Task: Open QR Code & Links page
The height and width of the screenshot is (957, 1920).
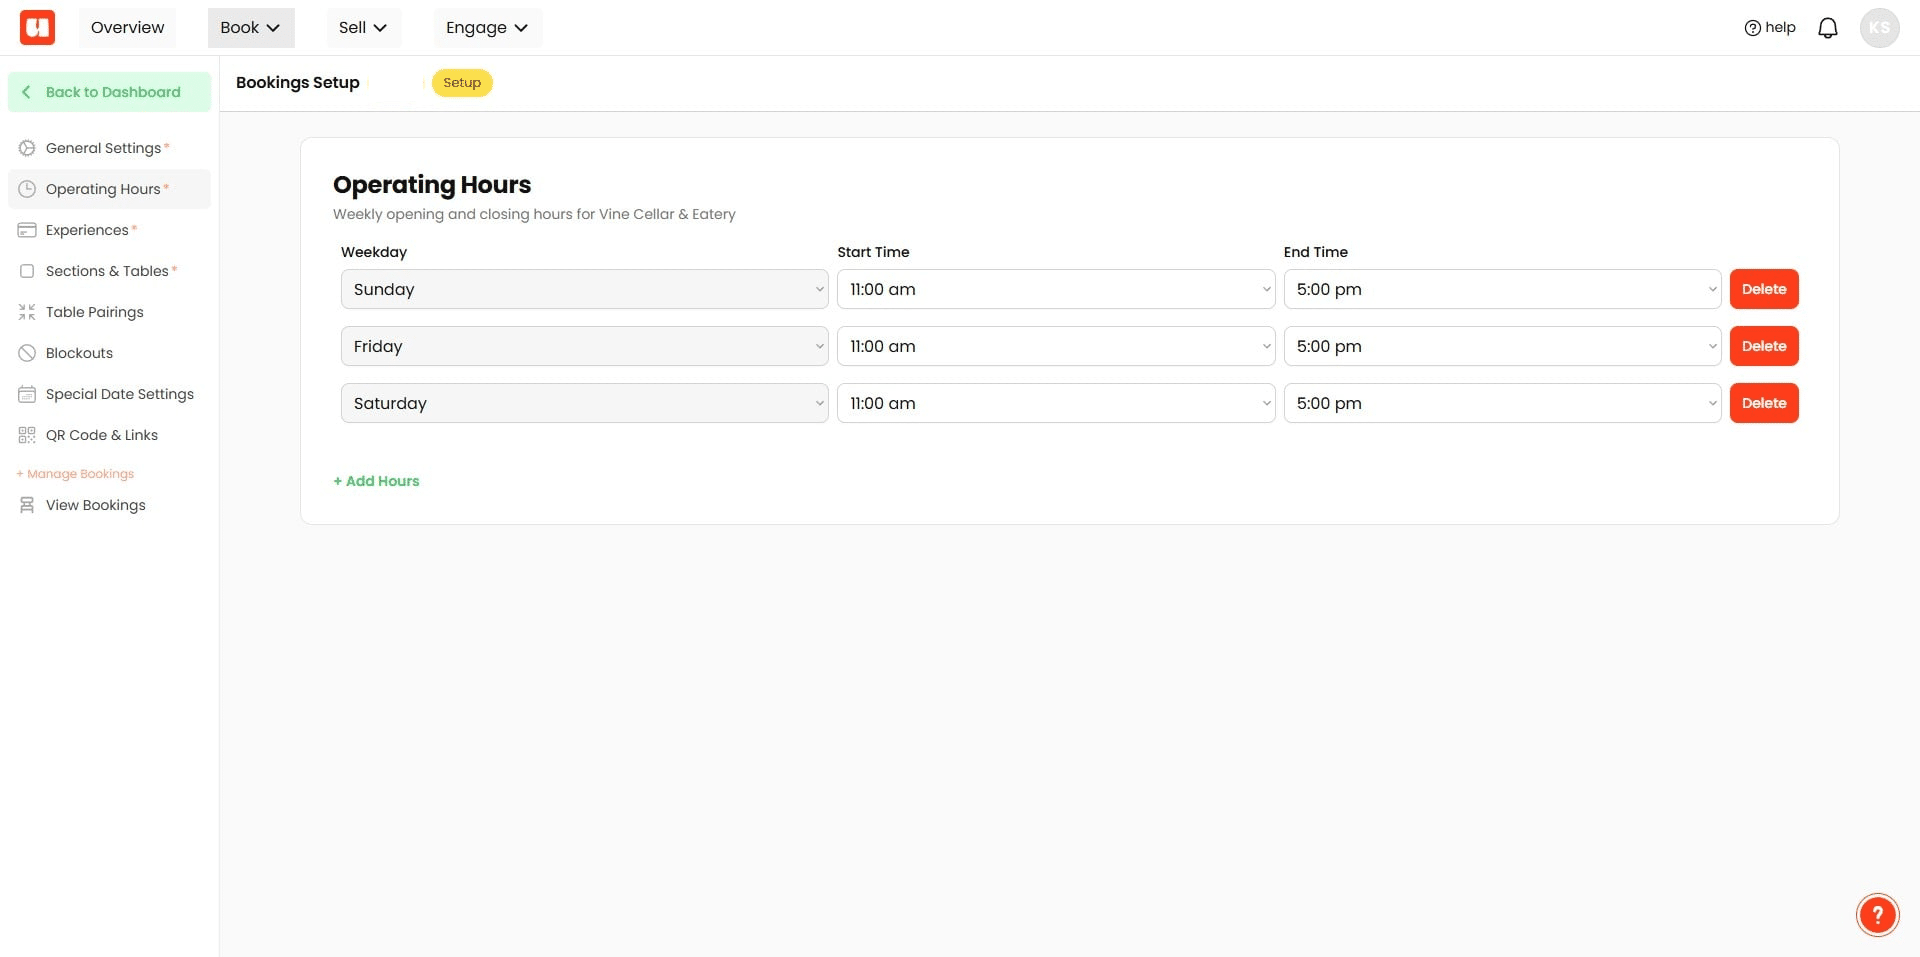Action: coord(109,435)
